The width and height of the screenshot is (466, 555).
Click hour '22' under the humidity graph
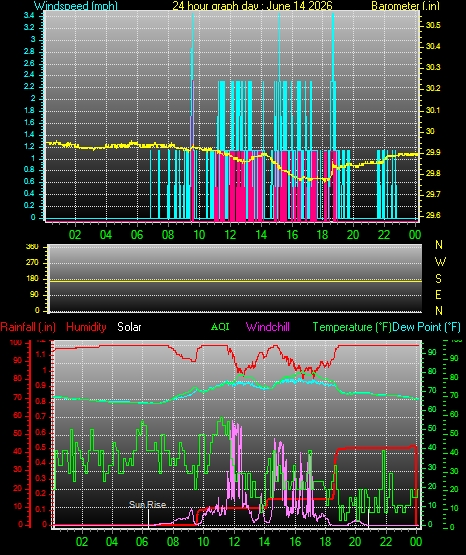[386, 542]
